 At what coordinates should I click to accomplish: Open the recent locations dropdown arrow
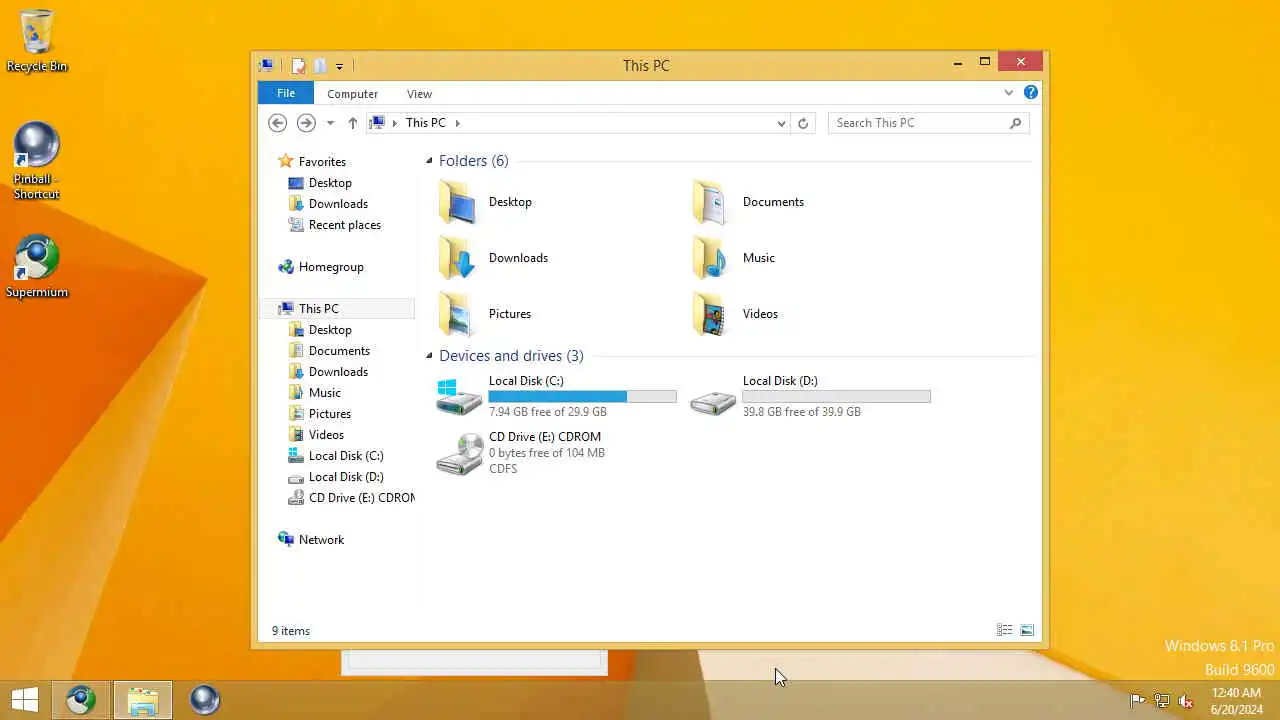(330, 123)
